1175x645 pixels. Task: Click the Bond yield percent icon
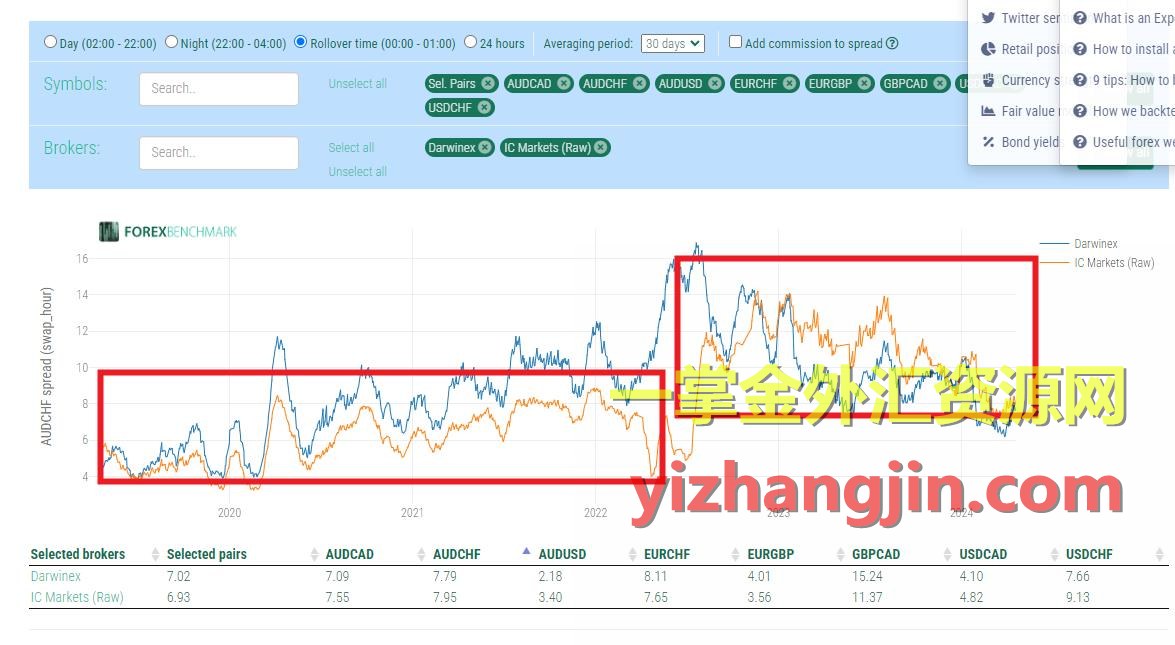coord(988,142)
